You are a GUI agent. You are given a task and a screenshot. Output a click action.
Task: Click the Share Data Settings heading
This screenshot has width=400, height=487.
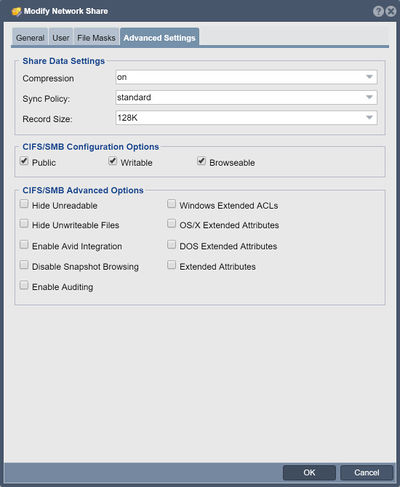[x=64, y=61]
